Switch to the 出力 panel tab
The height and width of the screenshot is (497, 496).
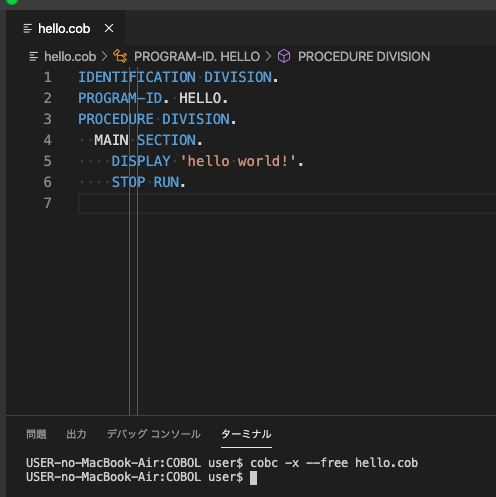pos(76,434)
